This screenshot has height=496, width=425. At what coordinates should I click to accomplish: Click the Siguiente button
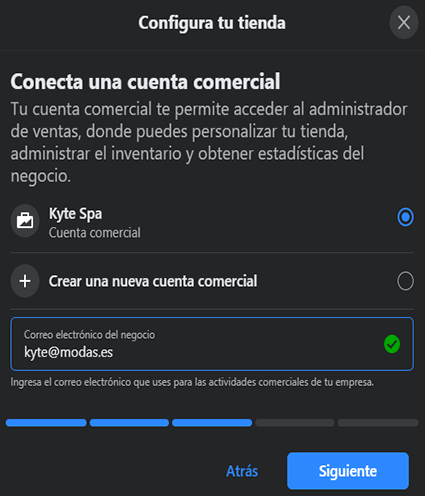(348, 471)
